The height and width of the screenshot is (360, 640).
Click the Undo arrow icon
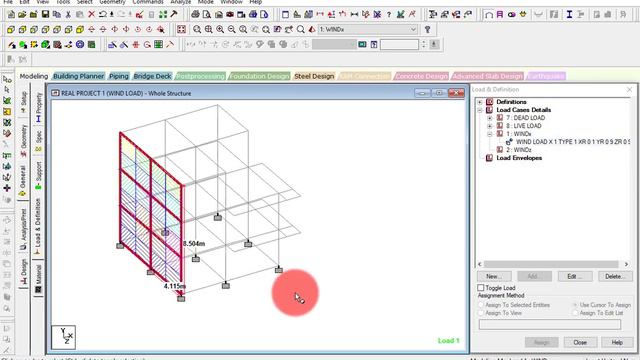click(102, 15)
